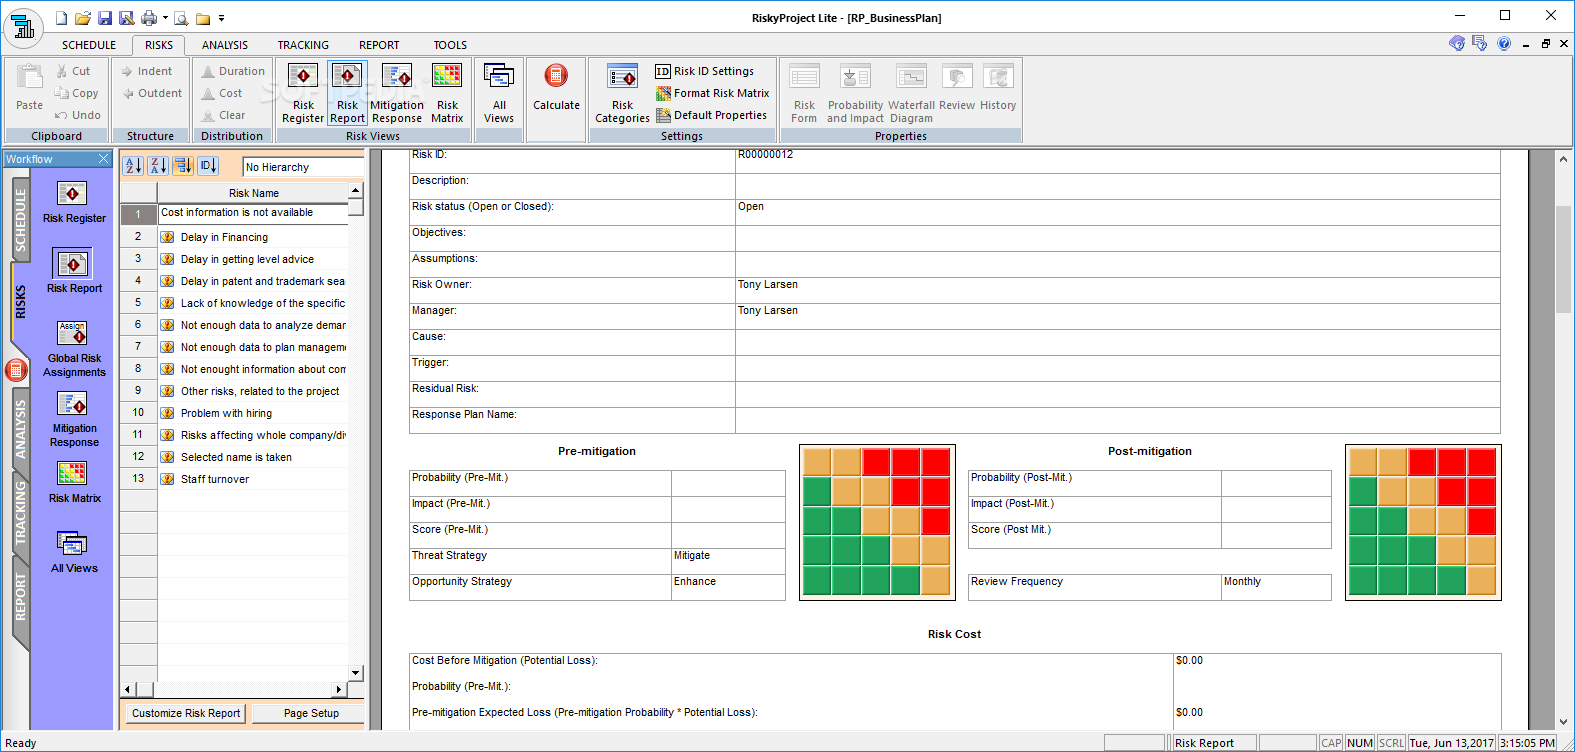Open Risk Matrix in Workflow panel

[x=74, y=482]
